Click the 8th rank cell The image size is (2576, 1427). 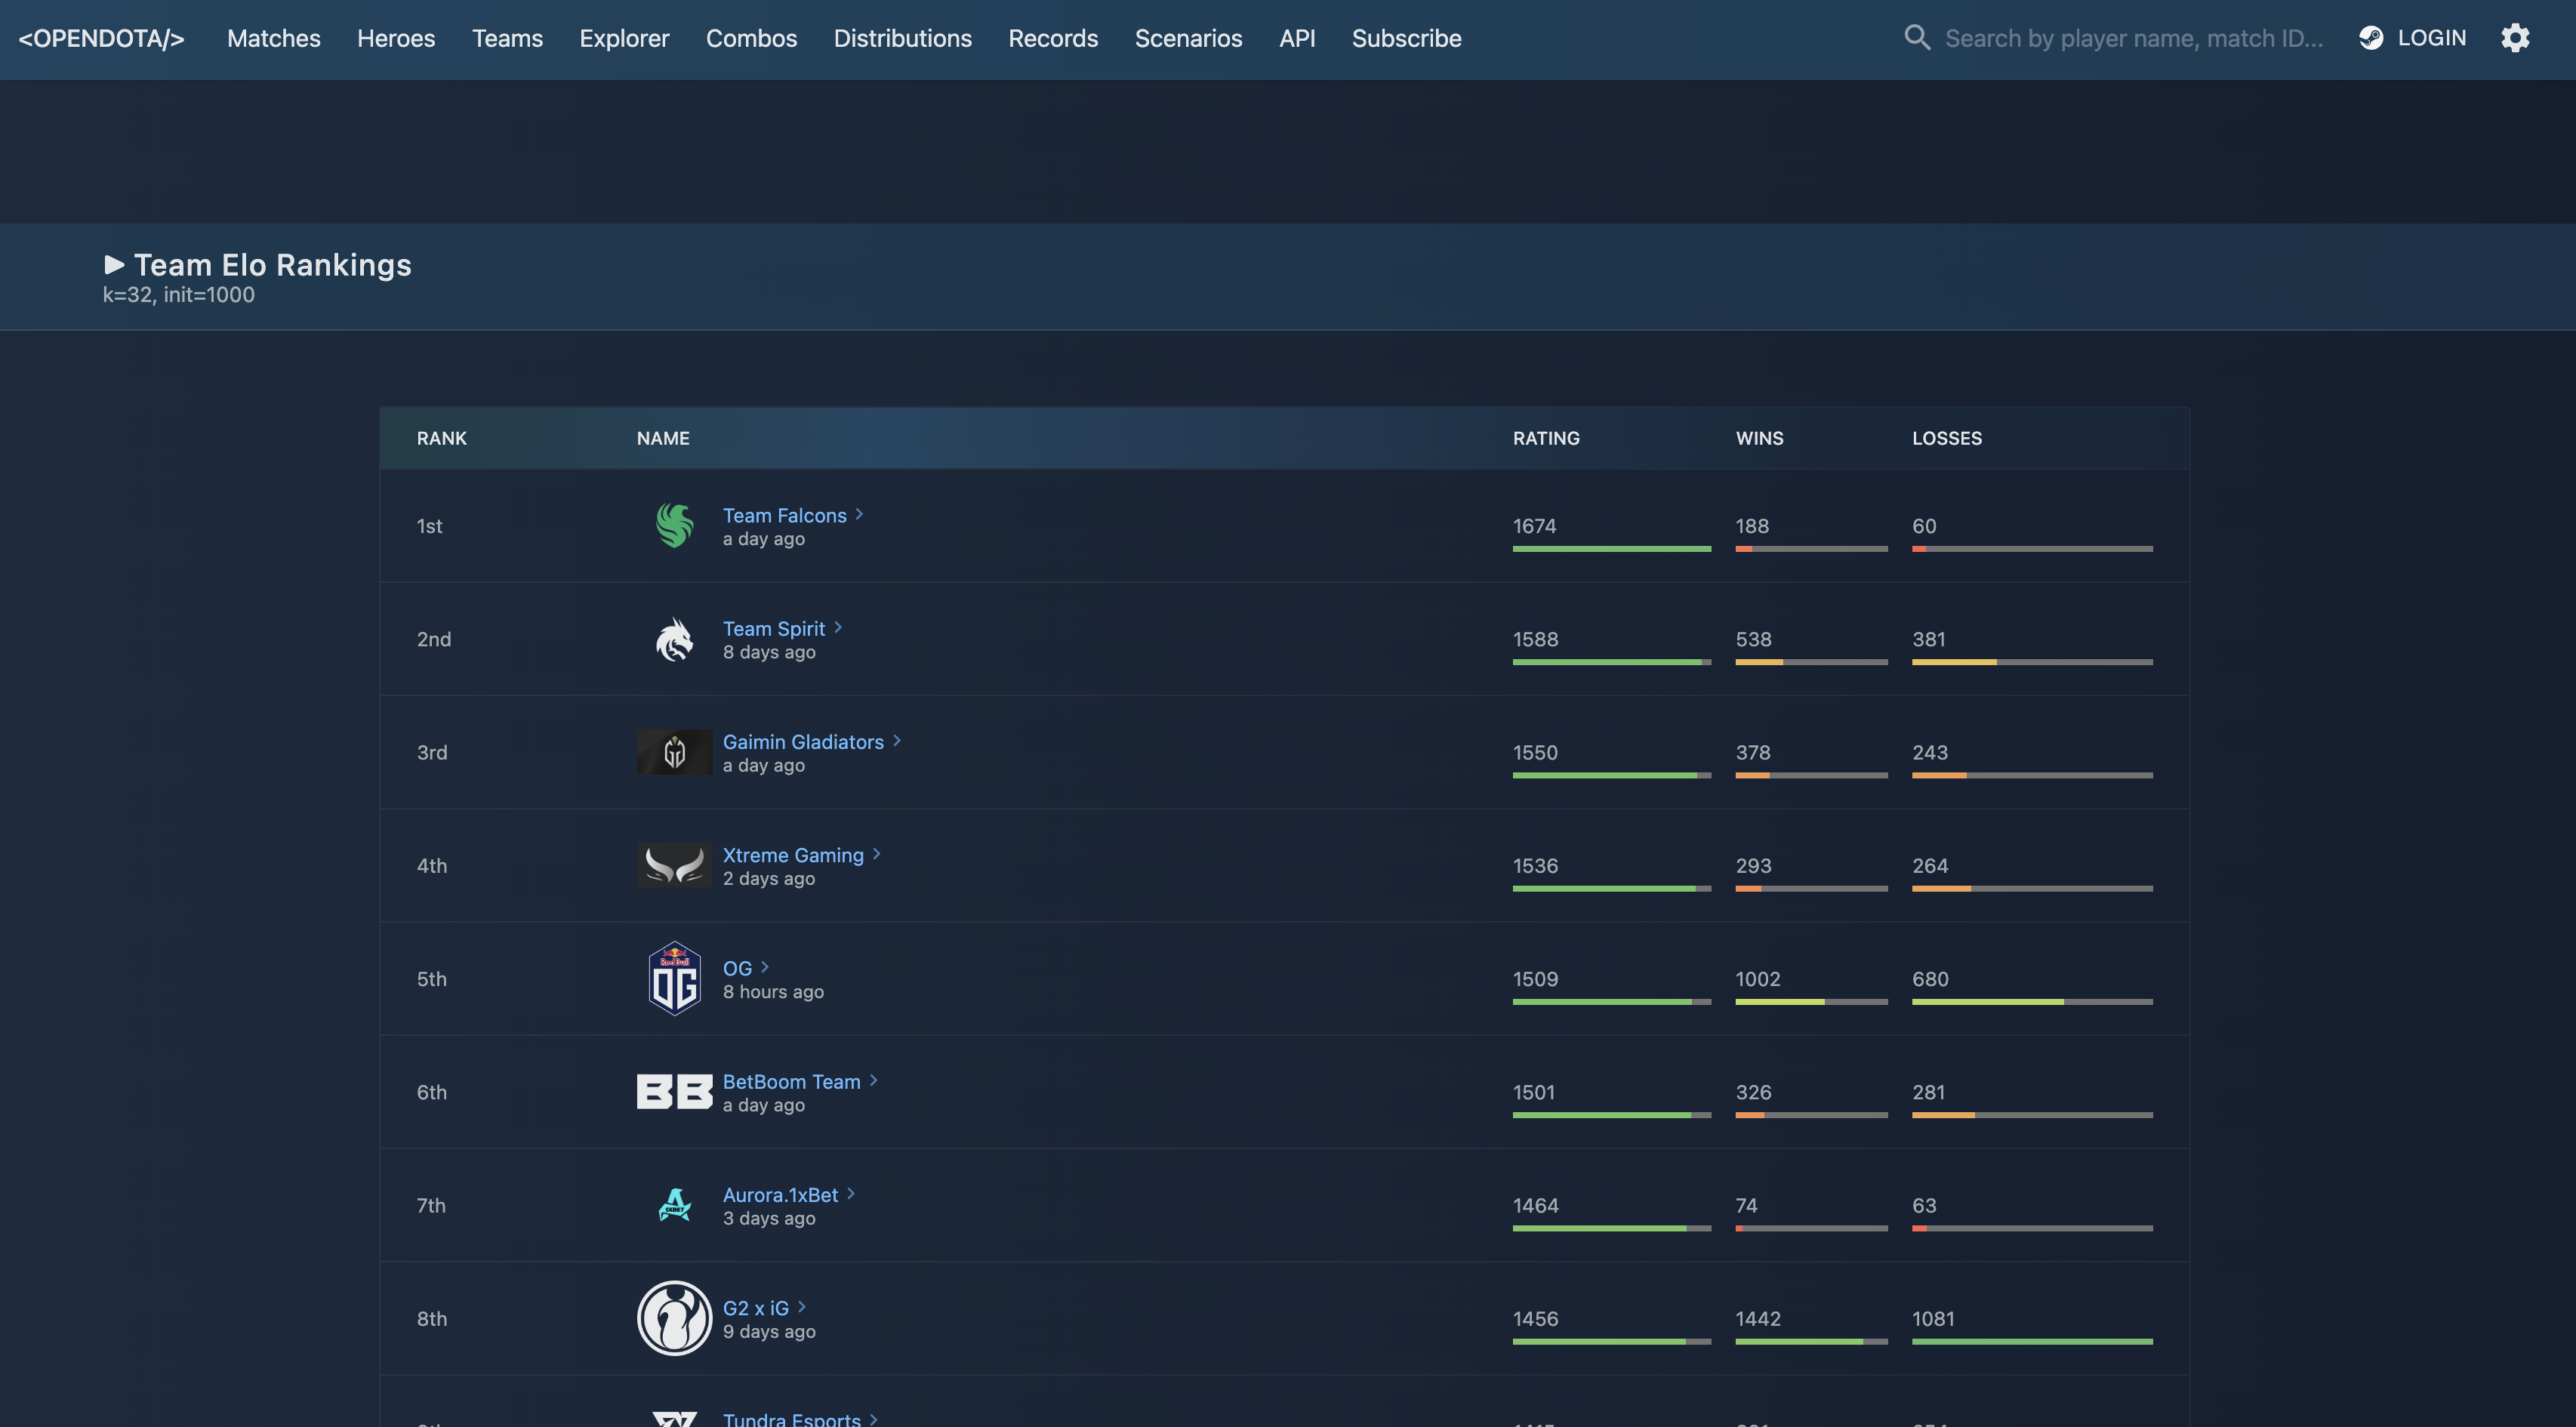tap(431, 1318)
